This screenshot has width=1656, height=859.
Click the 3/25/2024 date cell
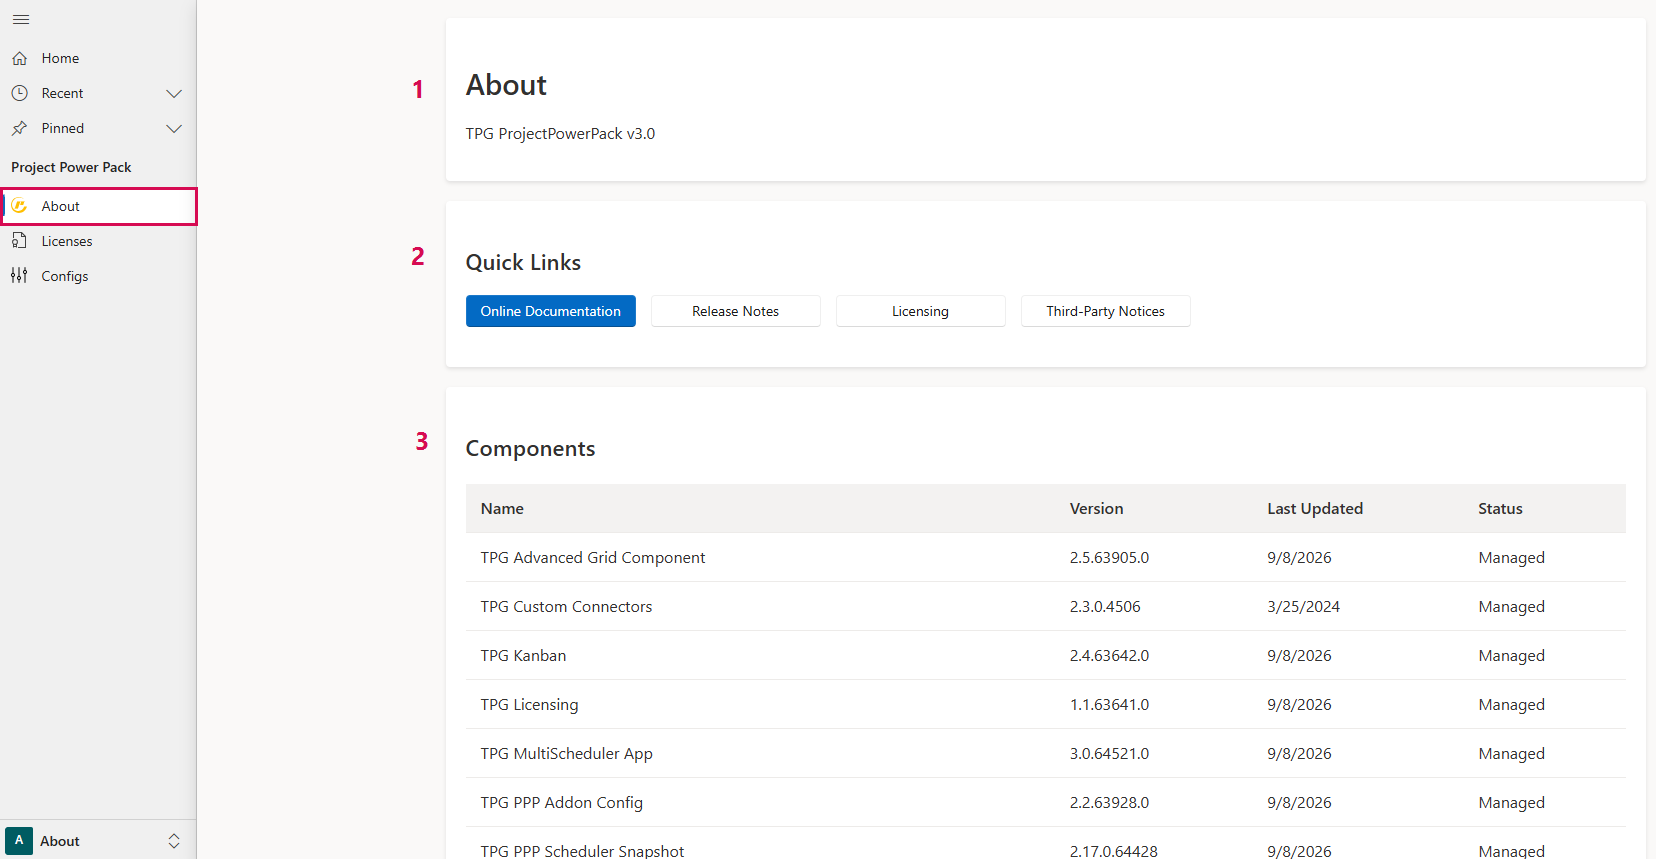[1303, 607]
